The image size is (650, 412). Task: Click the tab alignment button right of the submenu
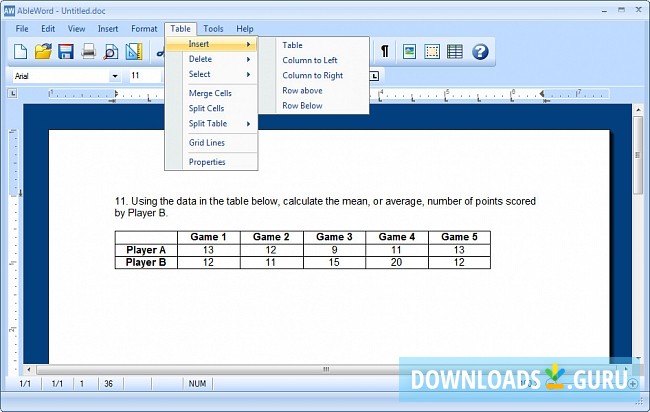pyautogui.click(x=374, y=76)
